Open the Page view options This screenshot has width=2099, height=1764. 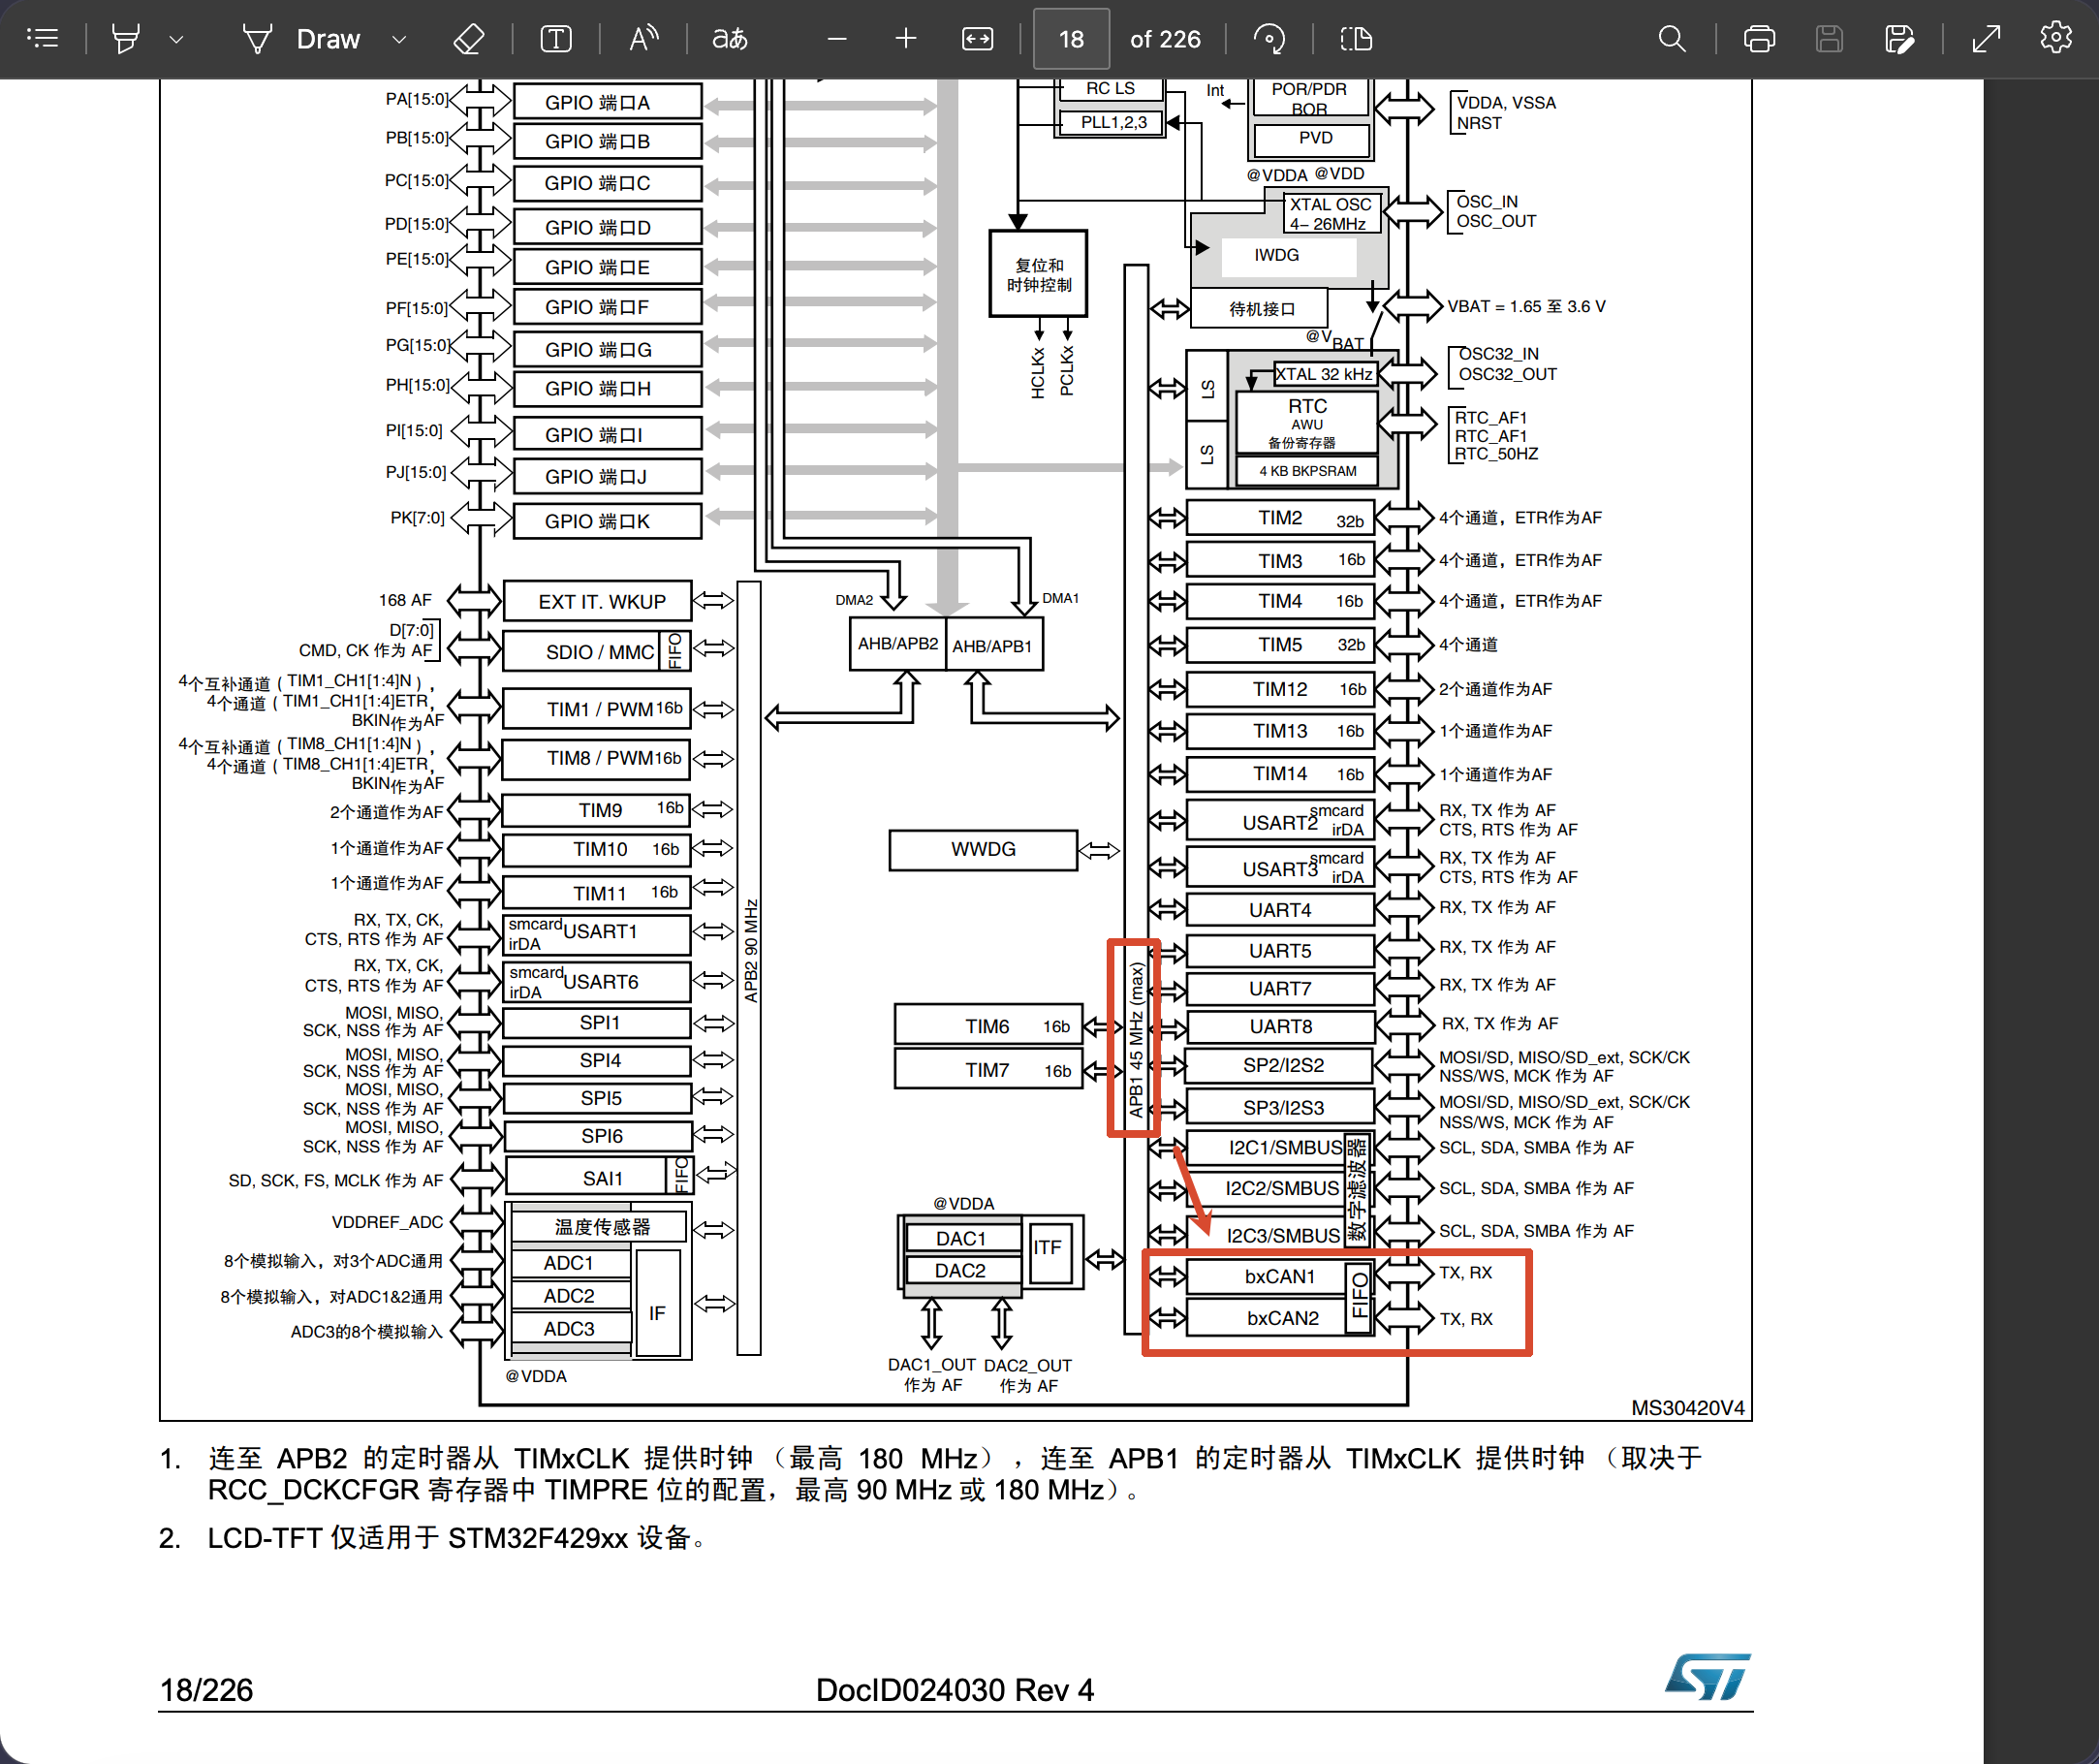pyautogui.click(x=1356, y=39)
